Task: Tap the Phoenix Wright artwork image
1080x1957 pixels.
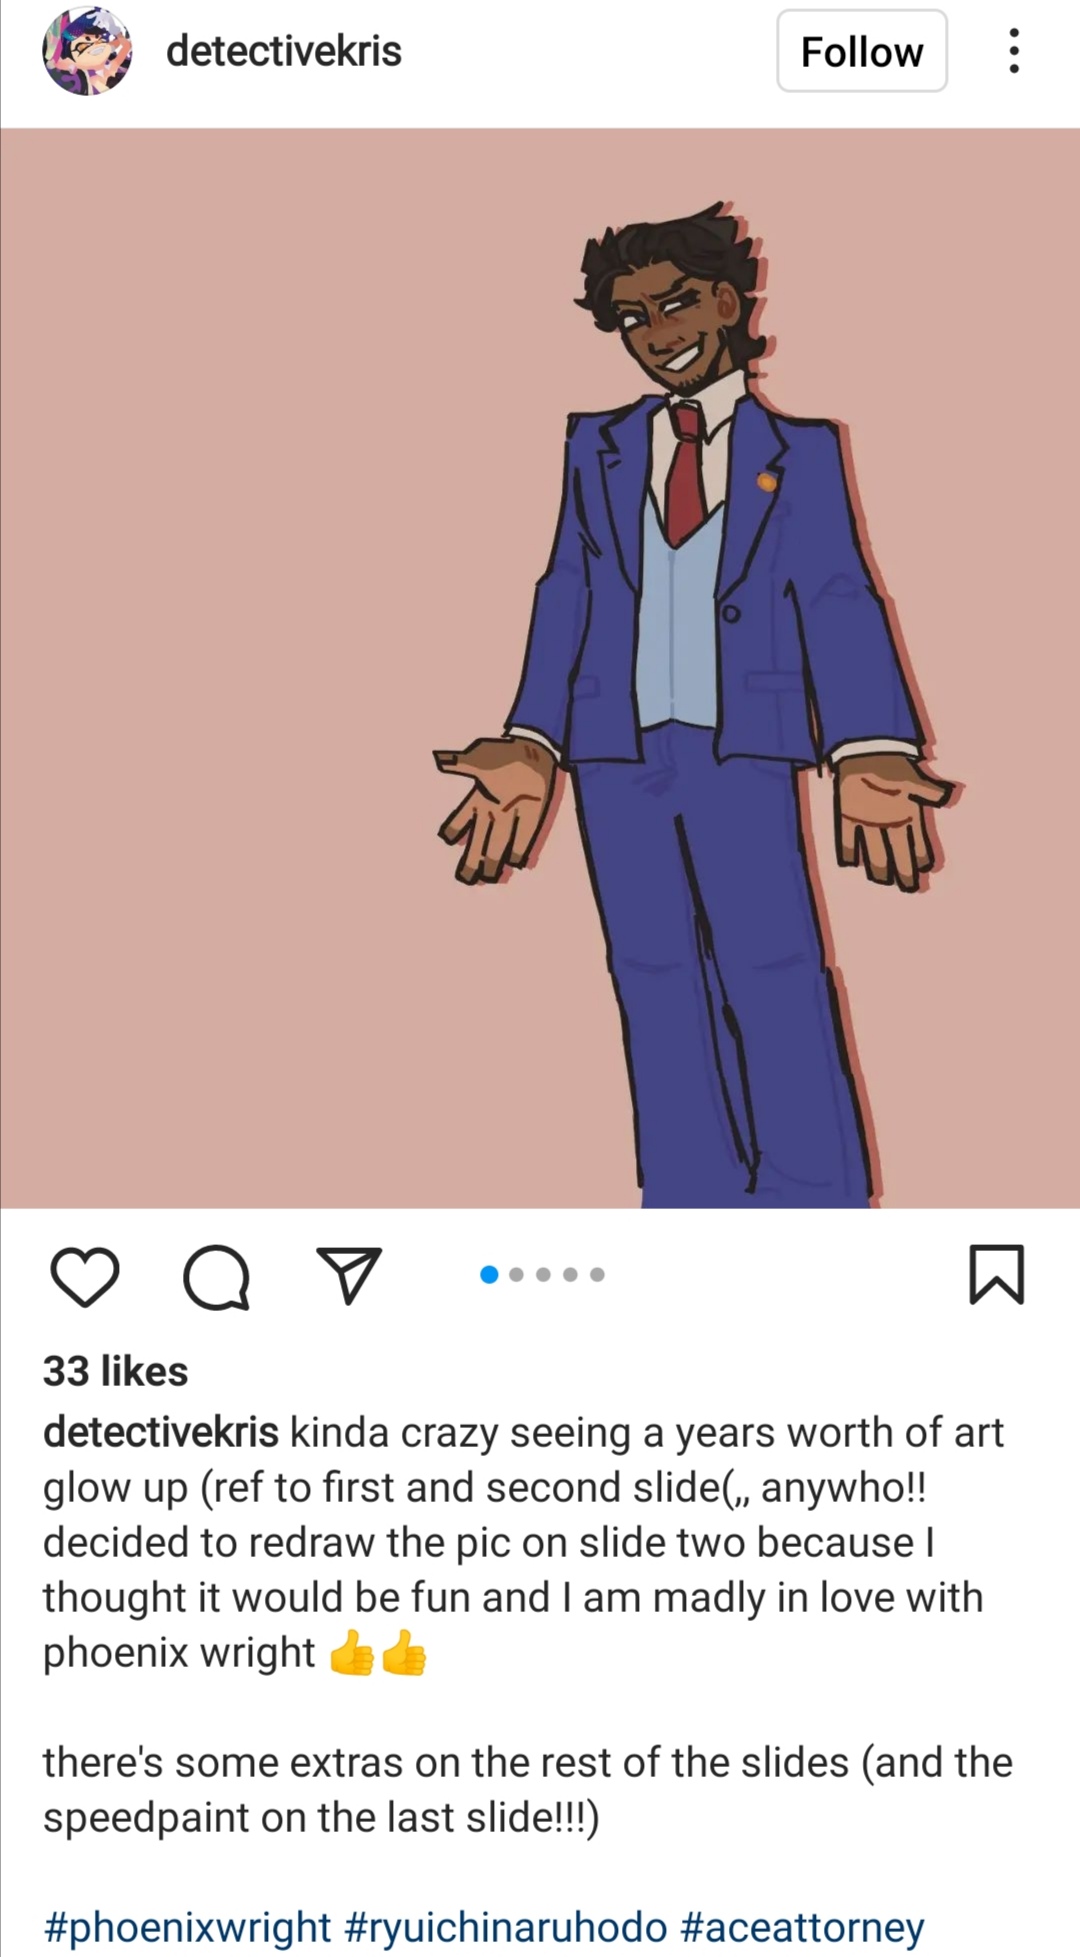Action: click(x=540, y=668)
